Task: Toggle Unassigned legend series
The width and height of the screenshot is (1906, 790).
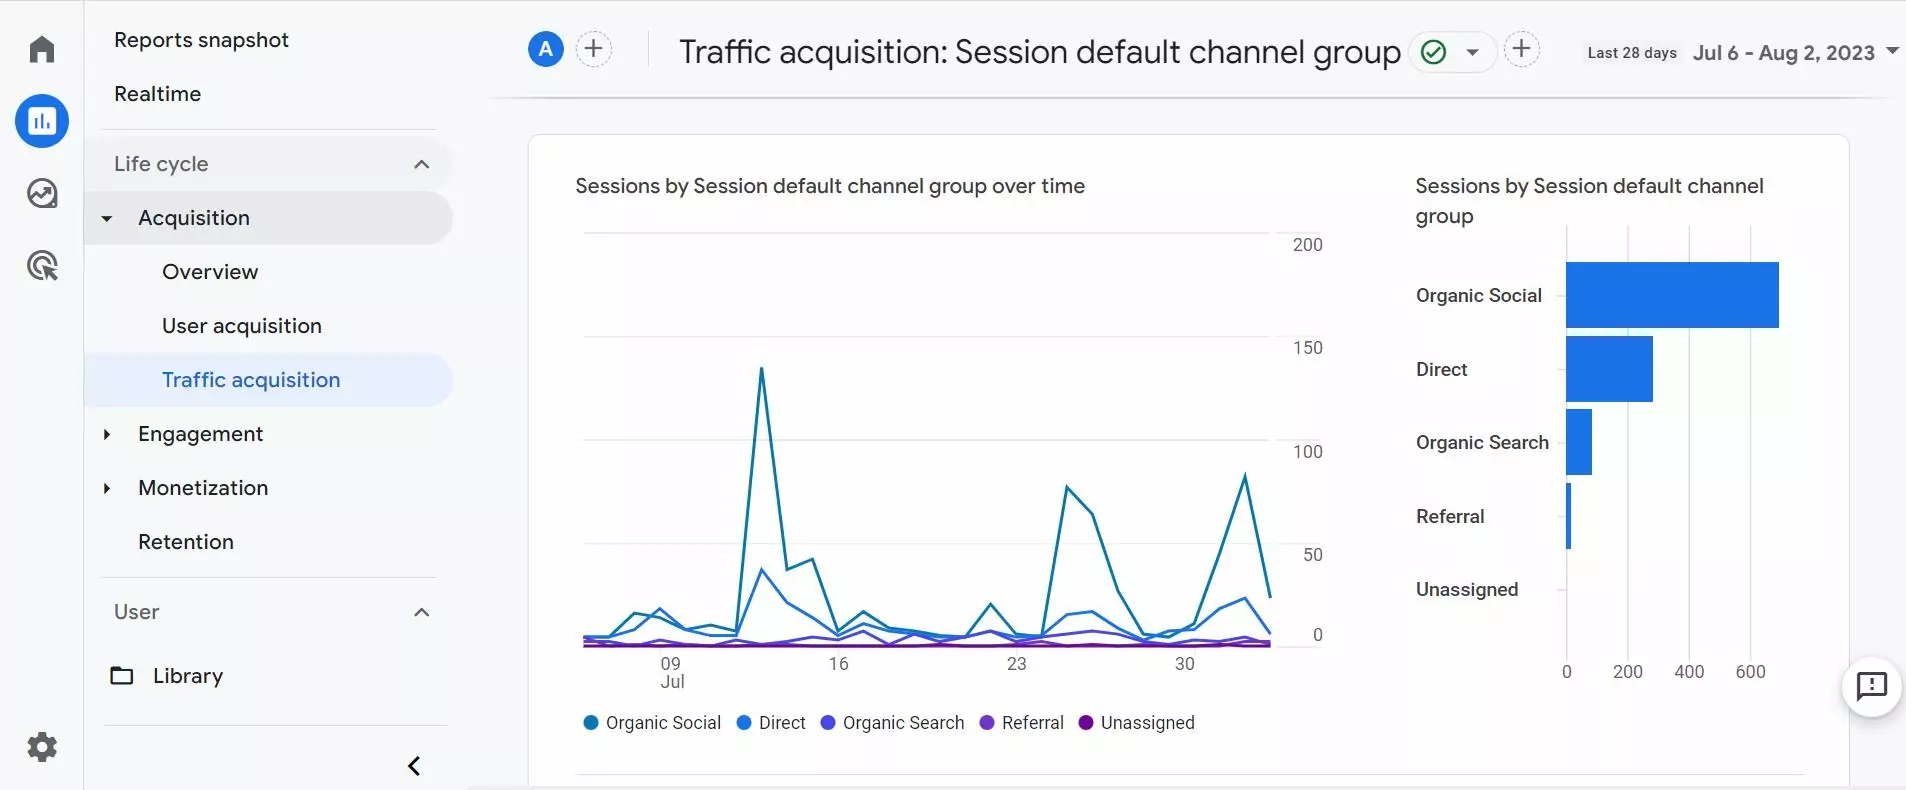Action: click(1137, 723)
